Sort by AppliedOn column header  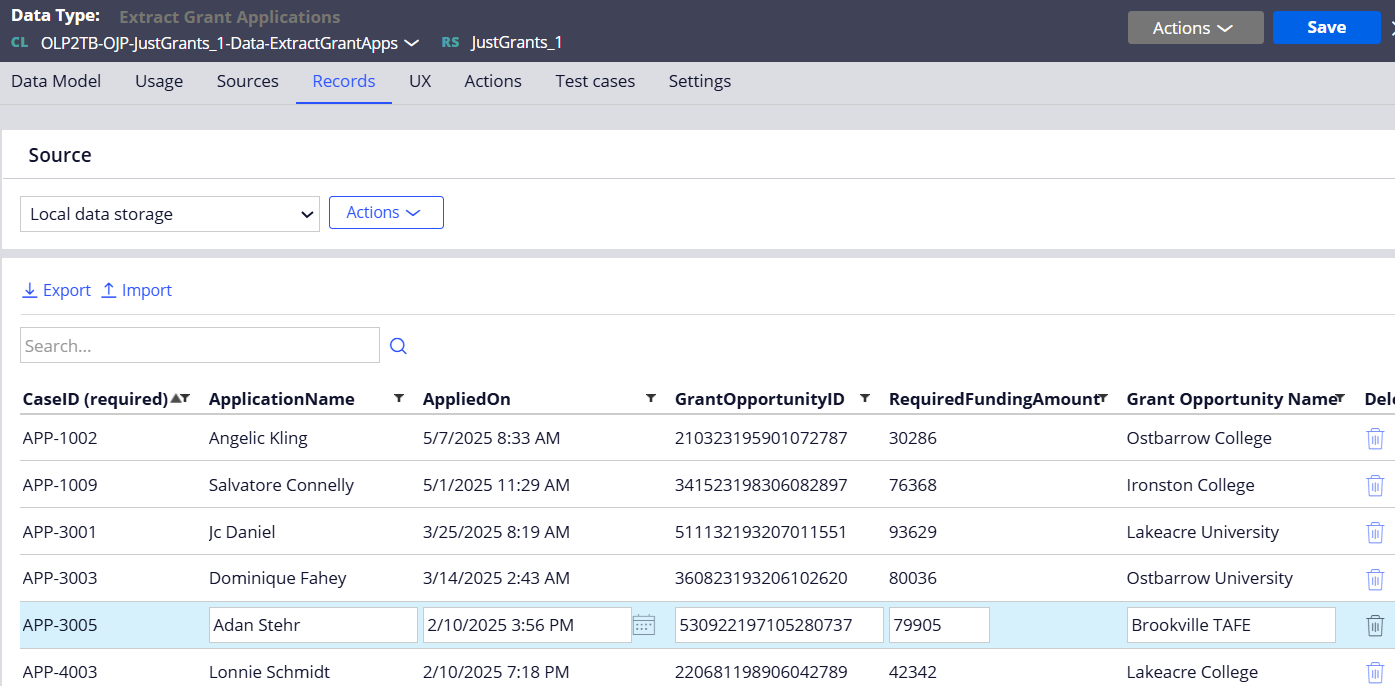(466, 399)
